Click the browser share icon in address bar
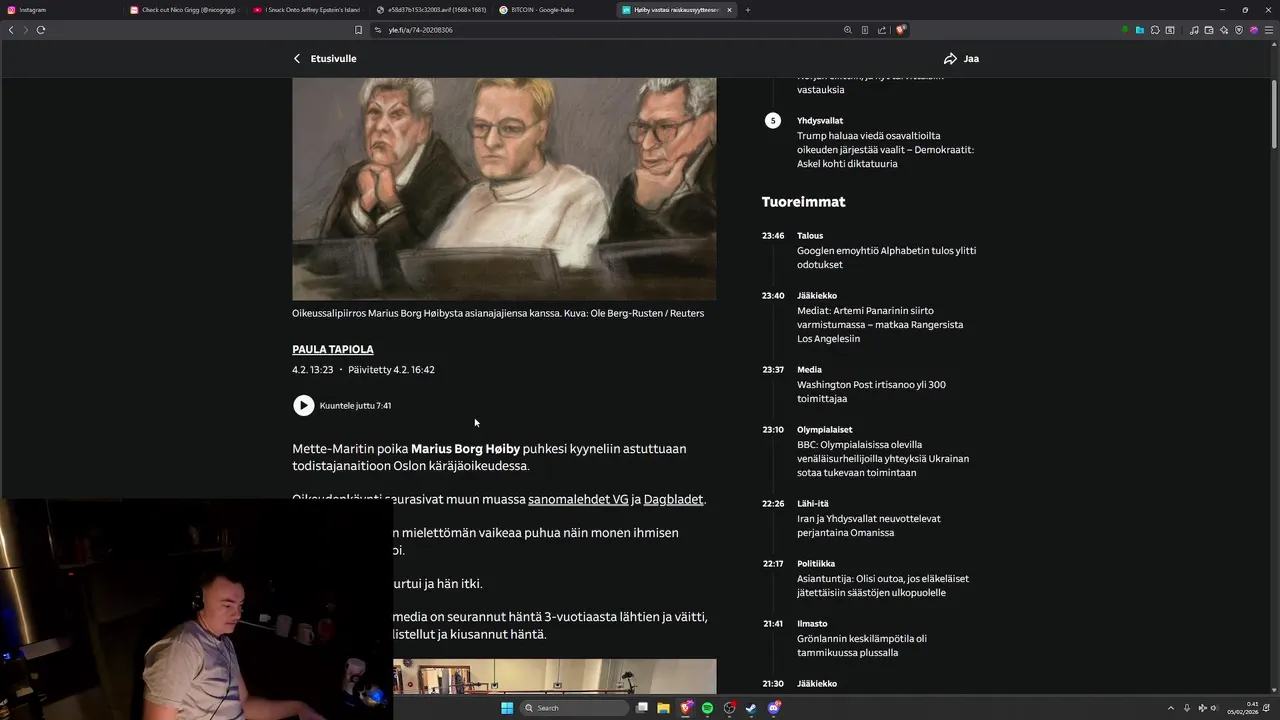This screenshot has height=720, width=1280. [882, 30]
